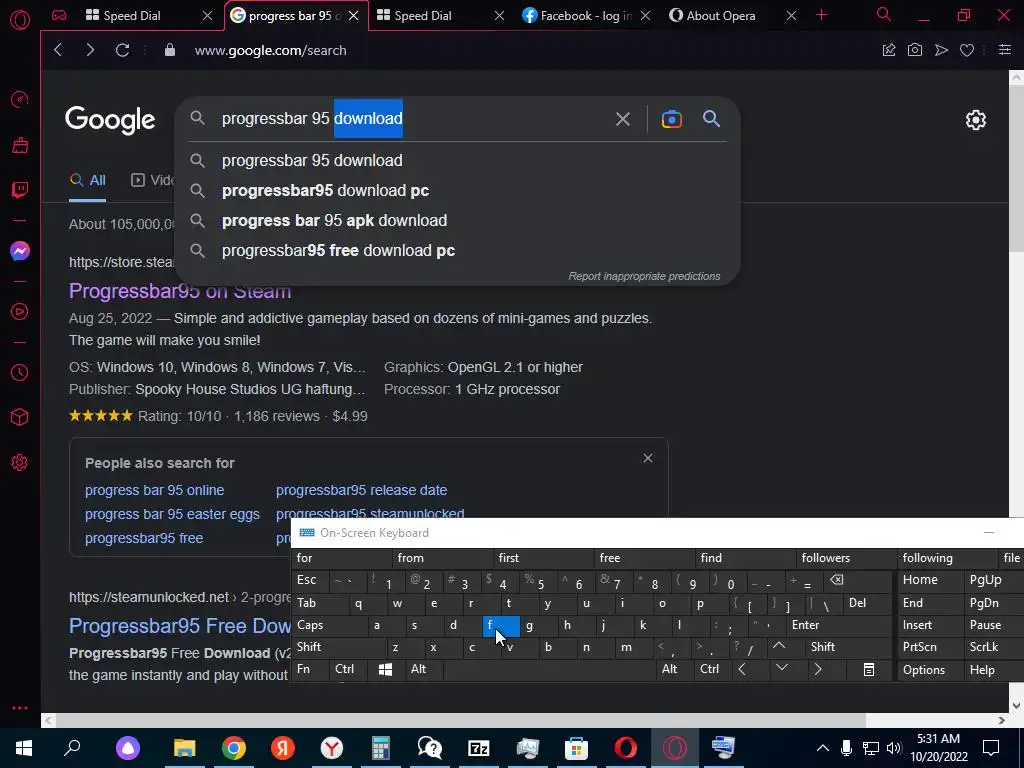Add page to bookmarks heart icon
Screen dimensions: 1024x768
(967, 50)
